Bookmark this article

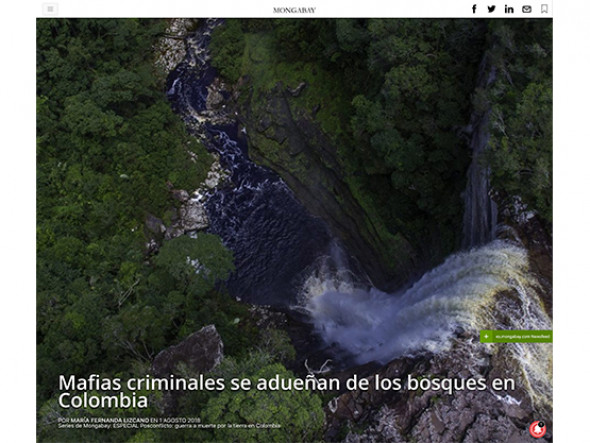544,9
